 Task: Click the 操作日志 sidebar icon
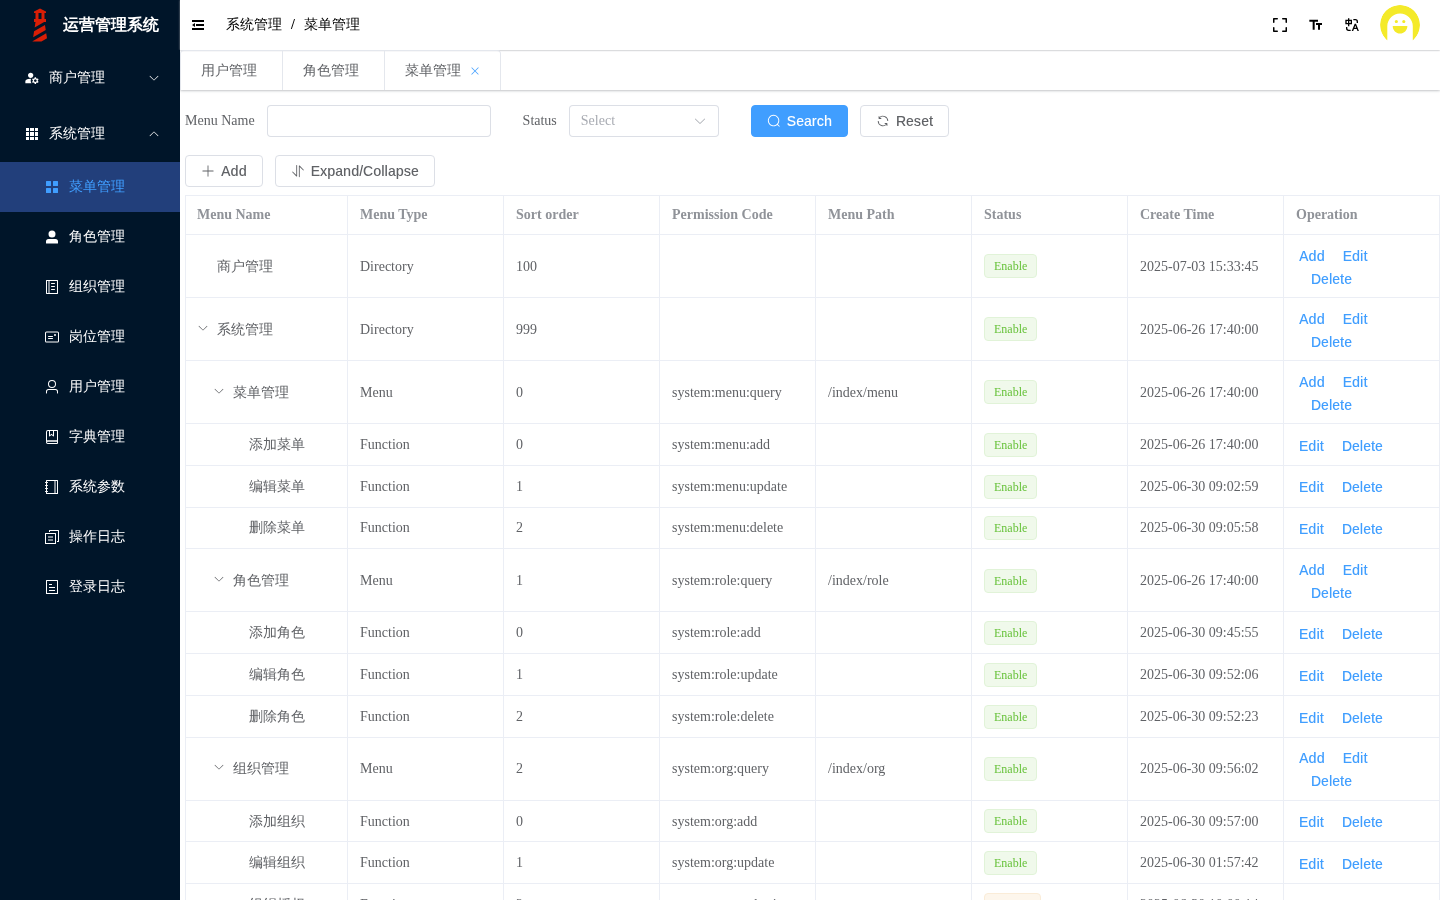click(52, 537)
